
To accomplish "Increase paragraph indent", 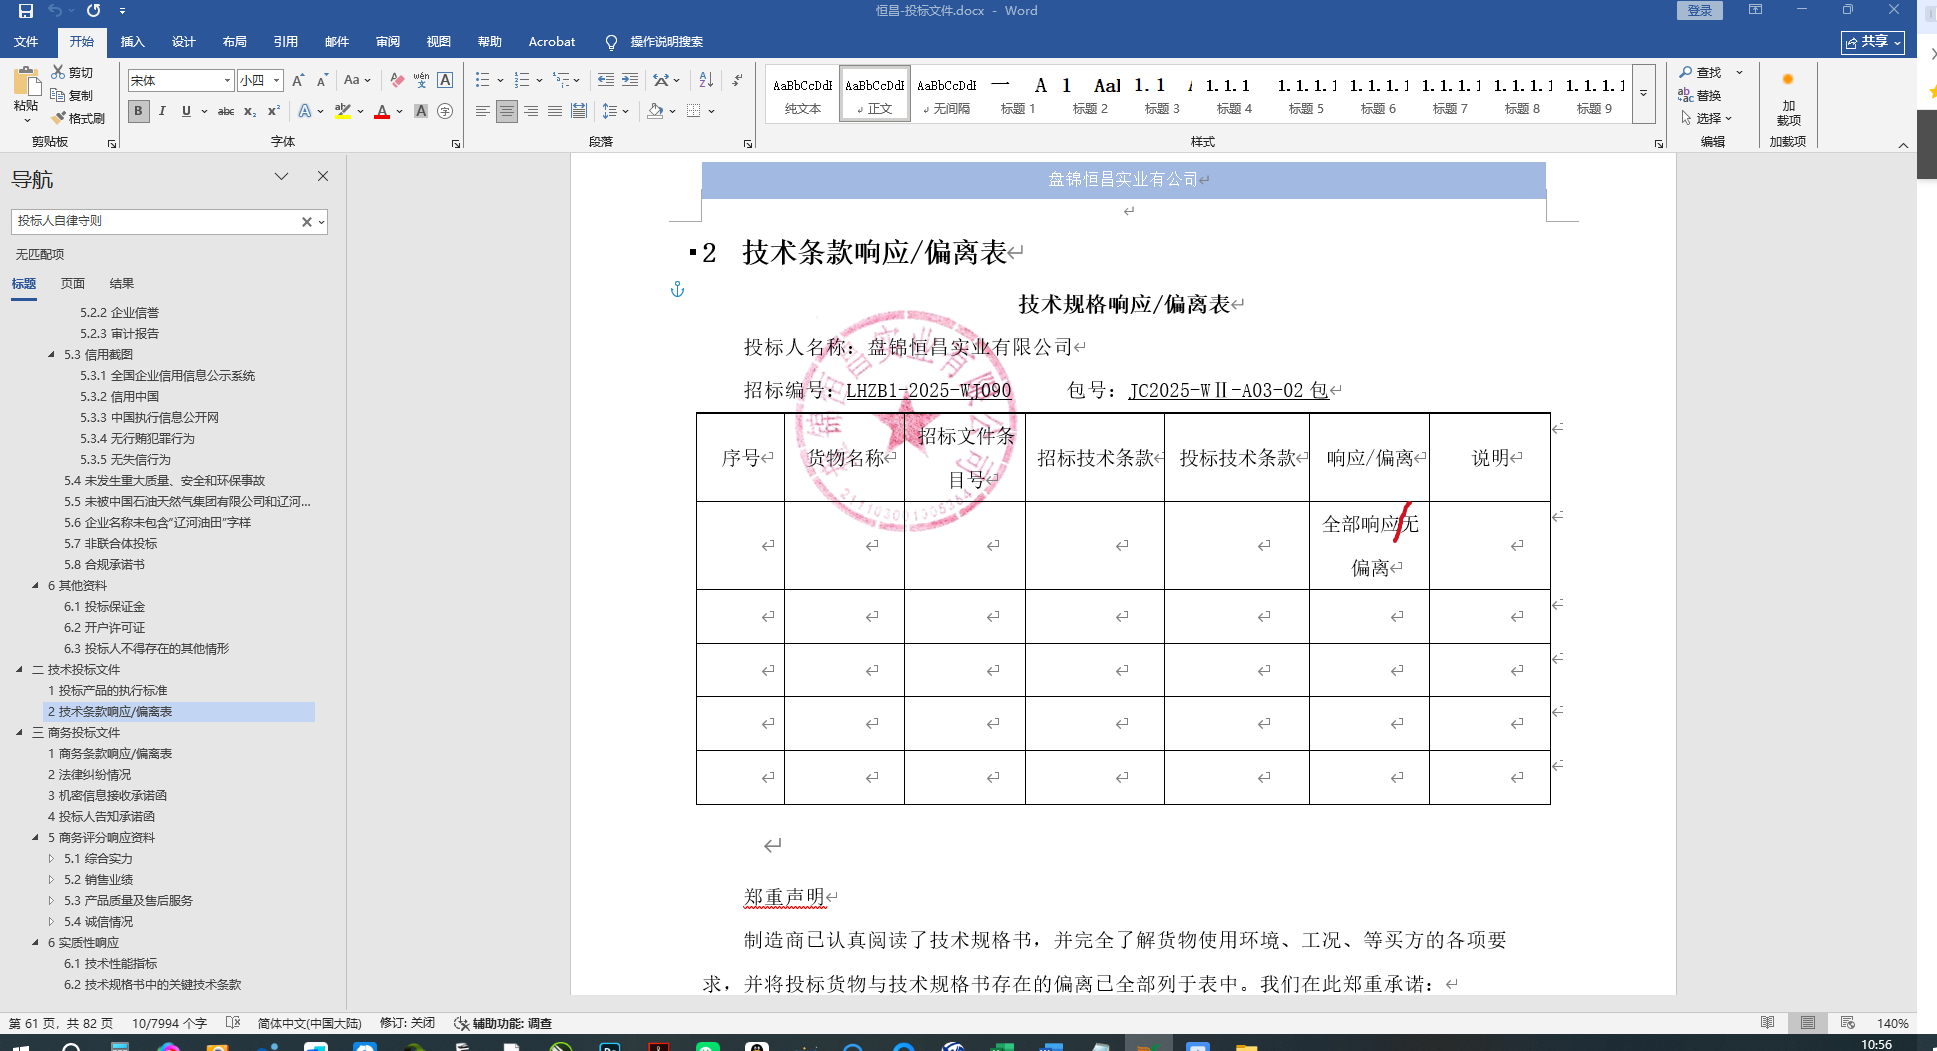I will click(629, 80).
